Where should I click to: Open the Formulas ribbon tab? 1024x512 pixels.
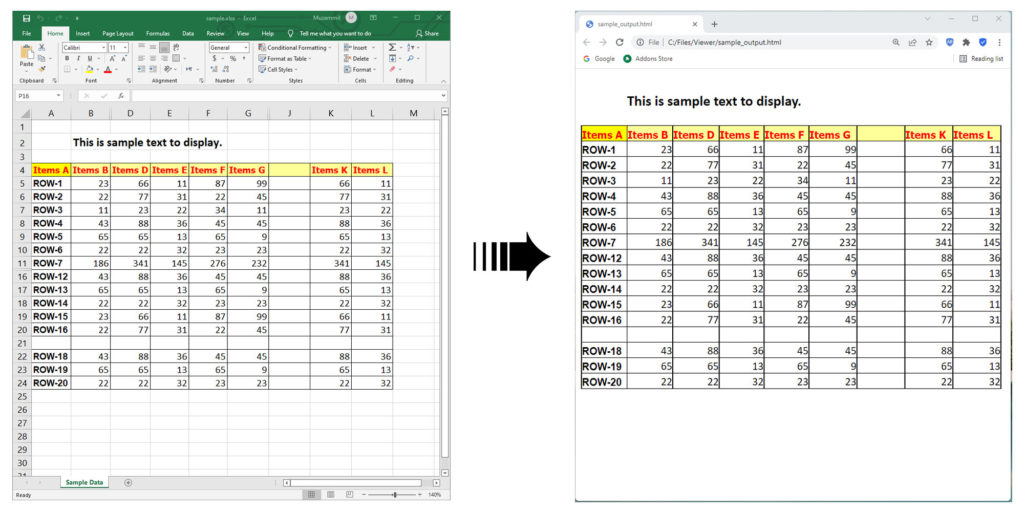coord(157,33)
